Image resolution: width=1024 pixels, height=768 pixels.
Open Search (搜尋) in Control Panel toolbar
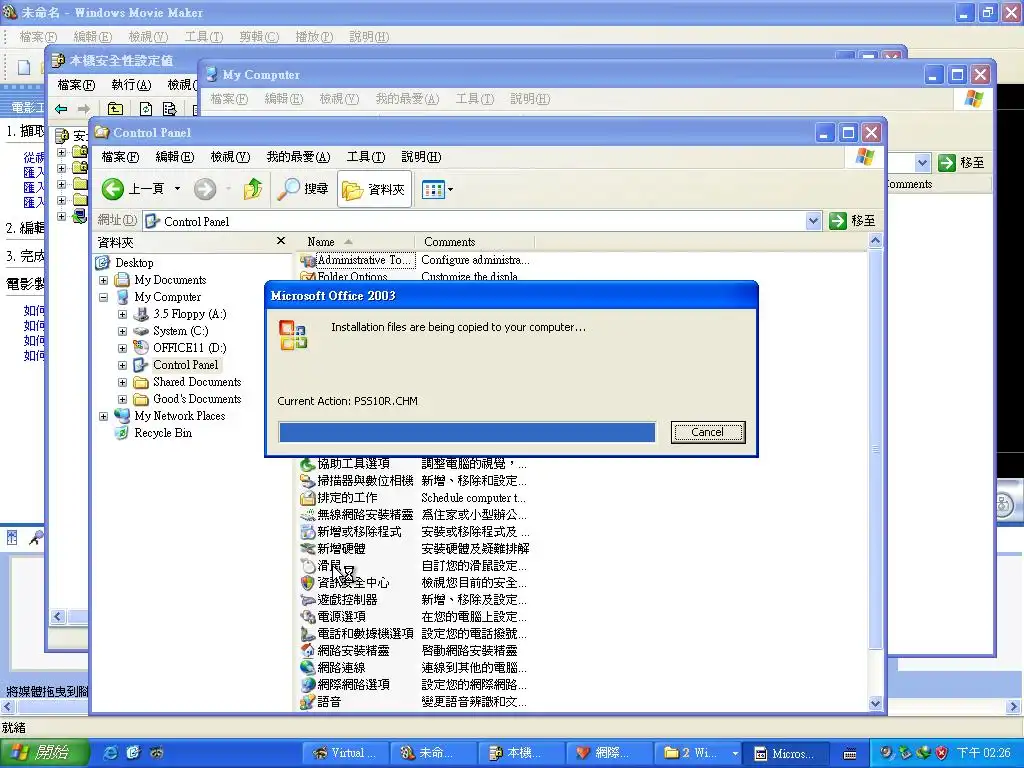[302, 189]
